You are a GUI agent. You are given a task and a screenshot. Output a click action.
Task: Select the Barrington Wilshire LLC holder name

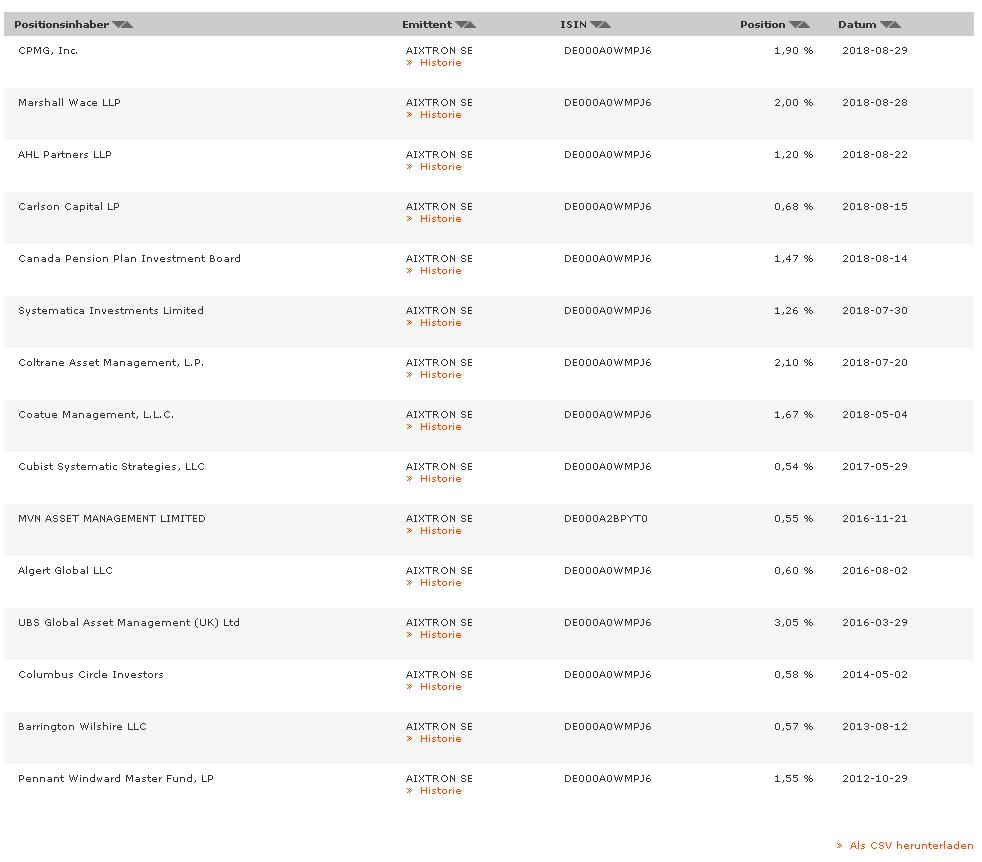(82, 727)
